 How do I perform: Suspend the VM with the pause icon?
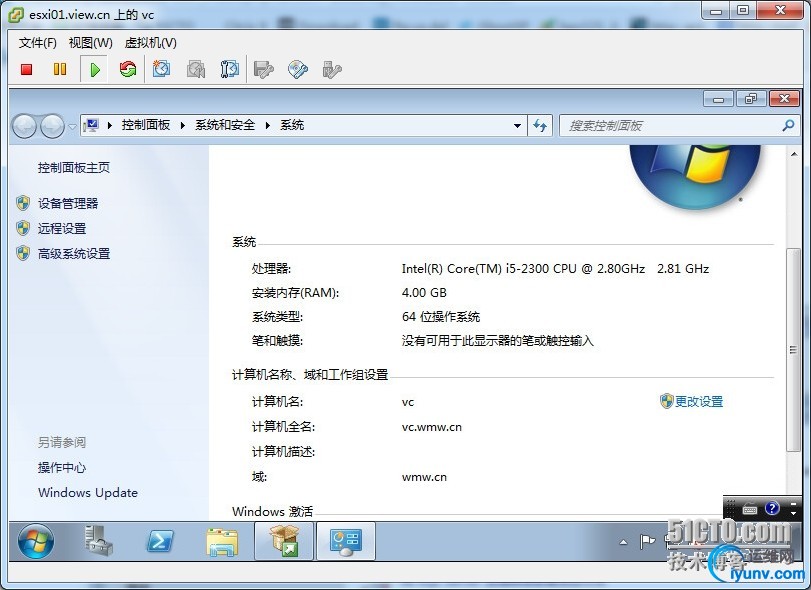60,69
